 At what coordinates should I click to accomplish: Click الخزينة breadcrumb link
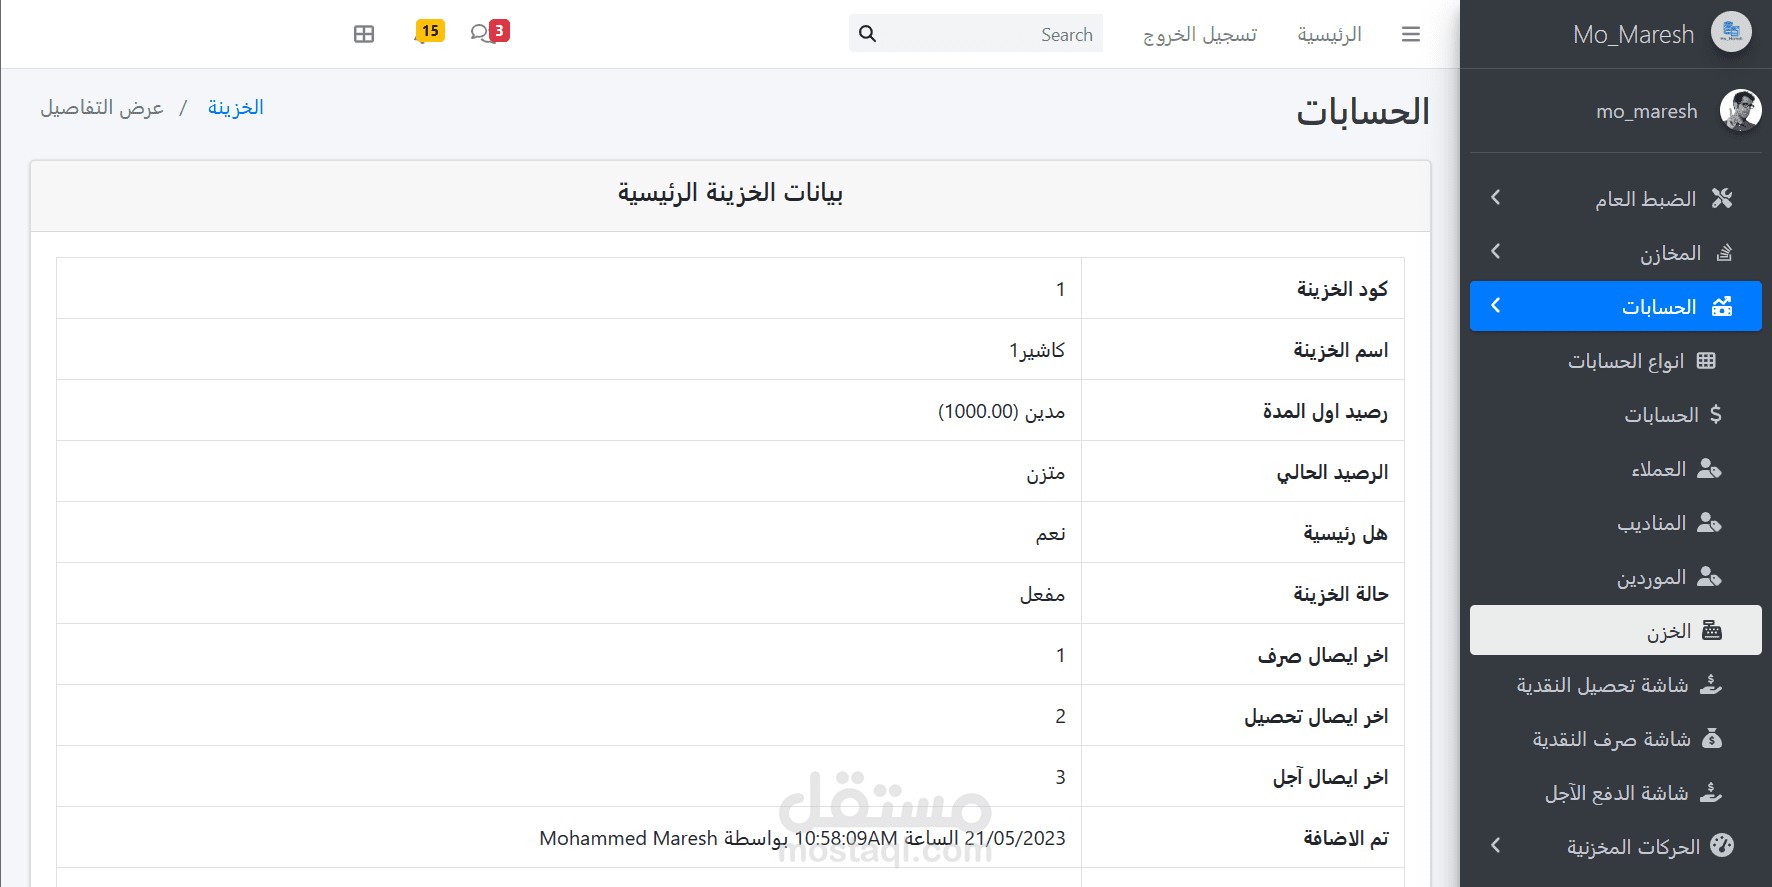[x=236, y=107]
